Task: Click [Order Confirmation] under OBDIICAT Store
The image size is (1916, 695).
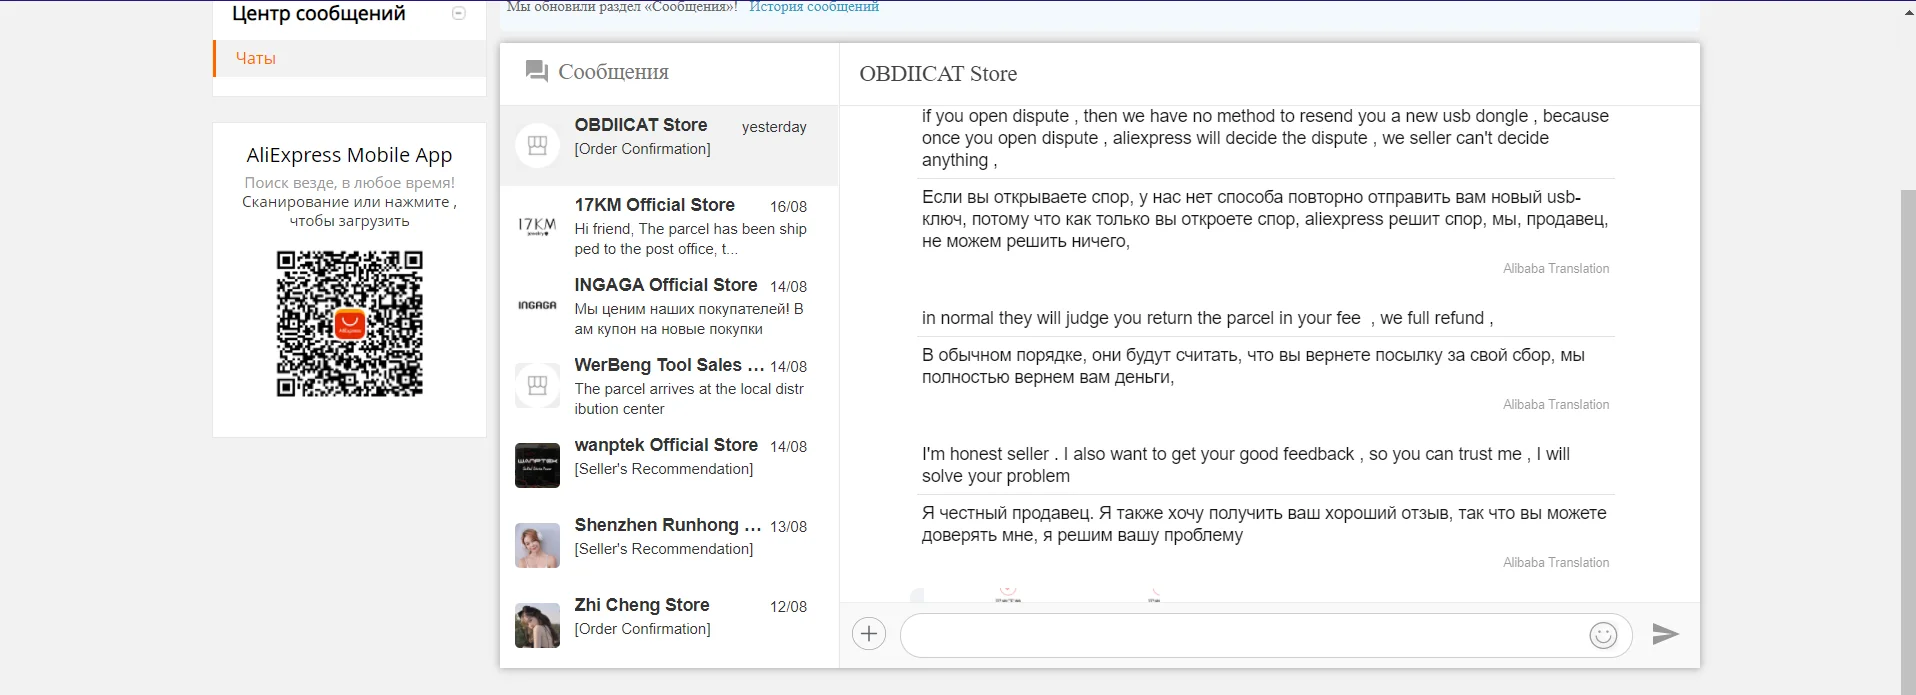Action: tap(642, 149)
